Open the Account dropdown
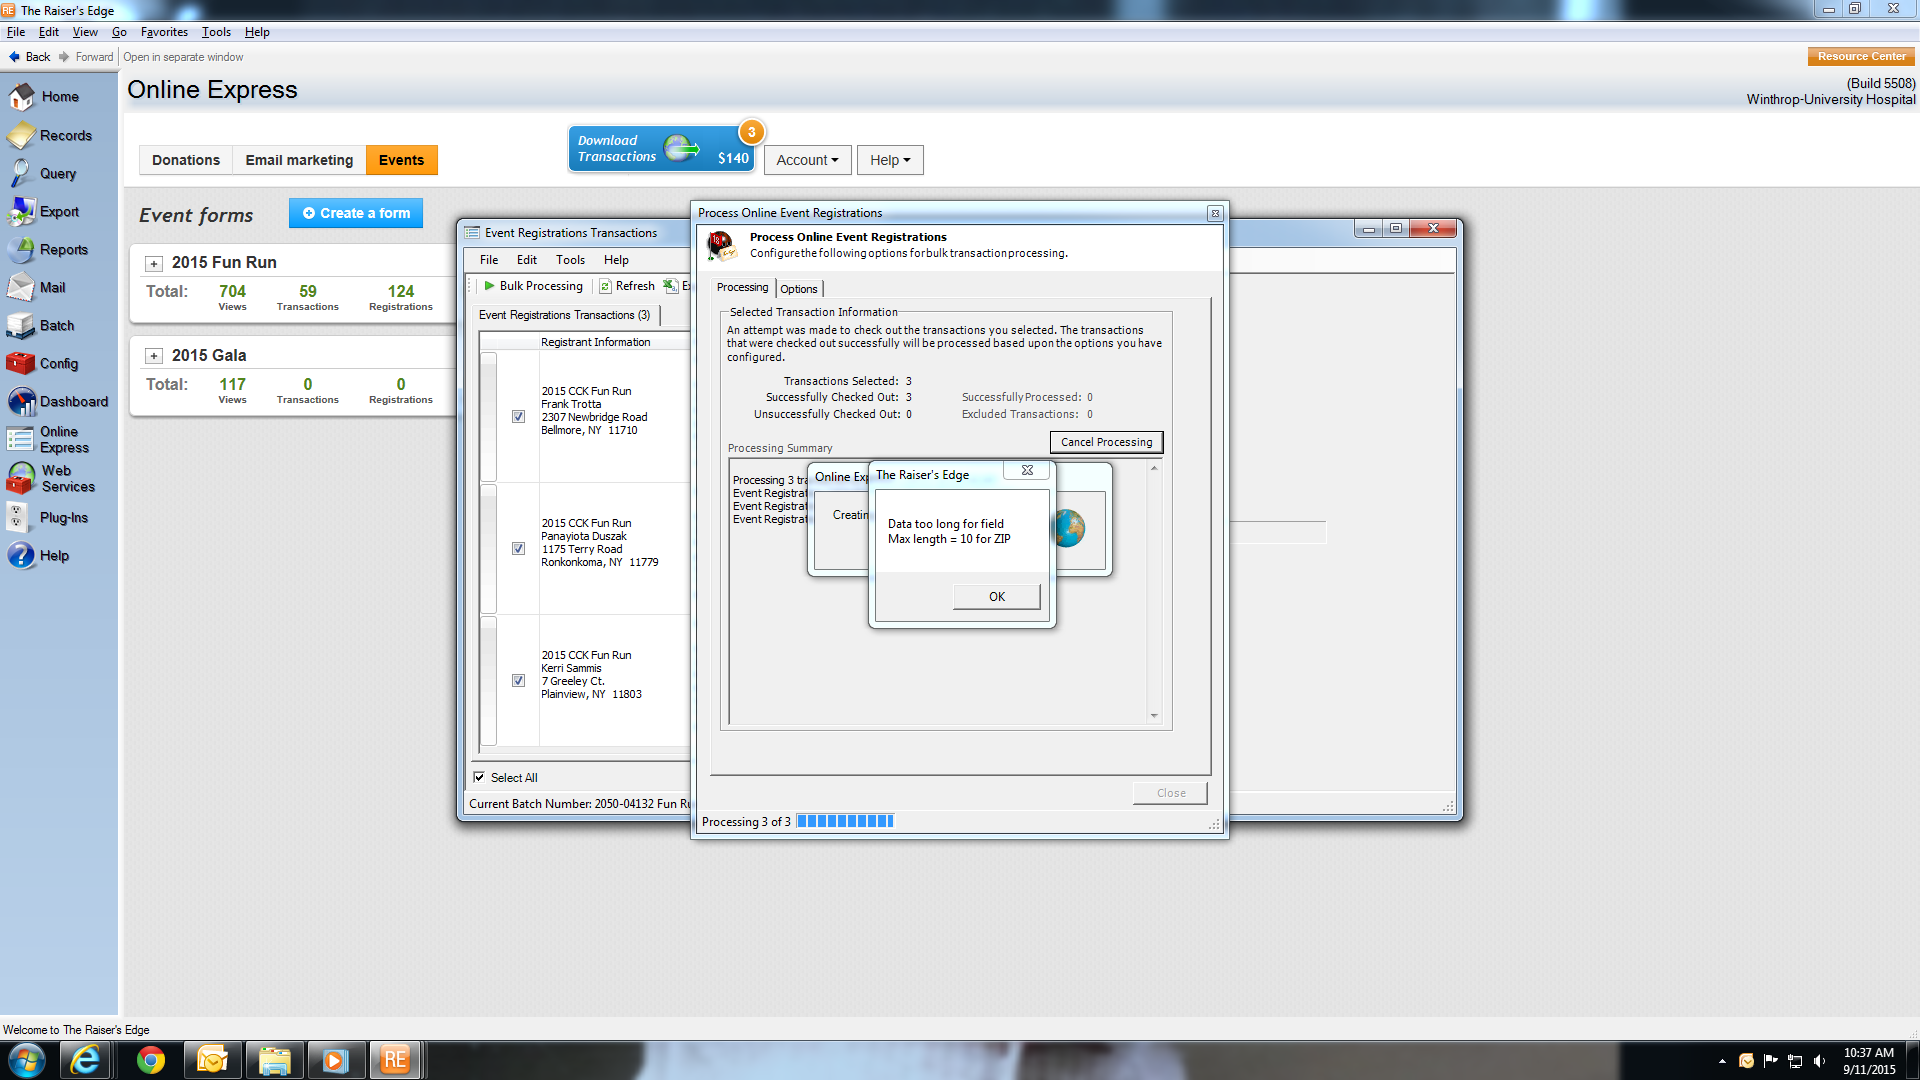 (x=807, y=160)
